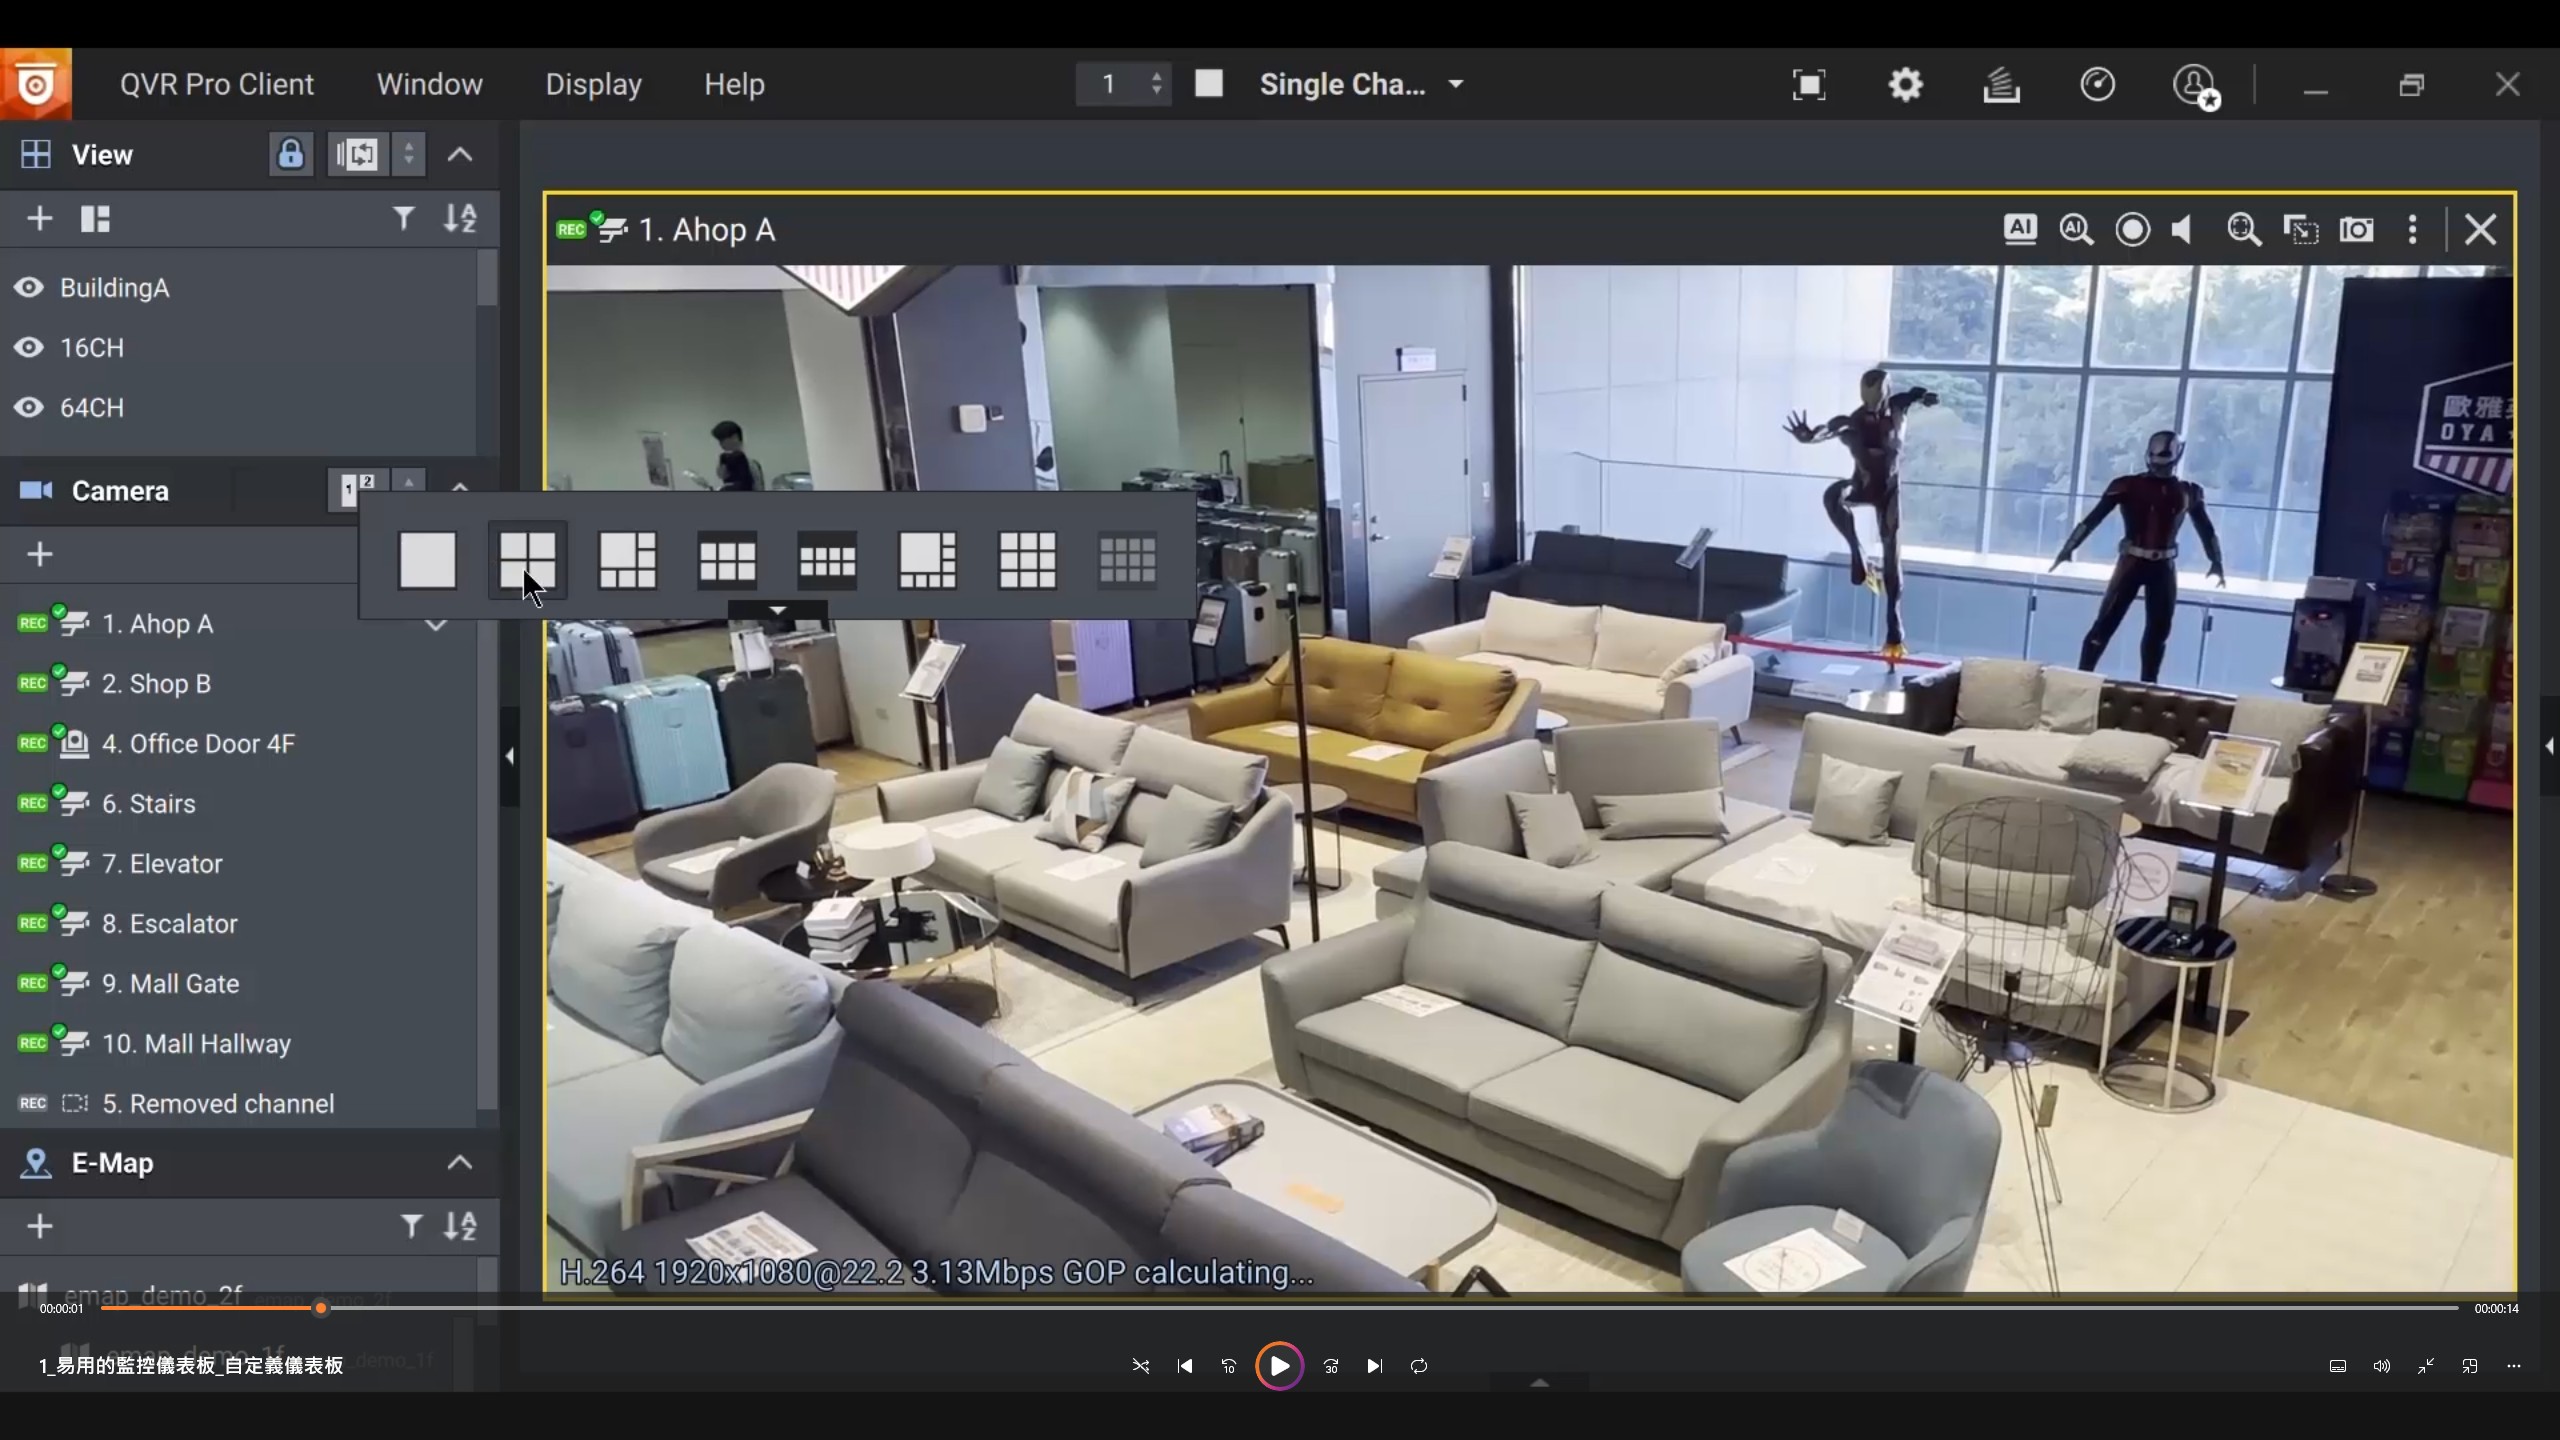The image size is (2560, 1440).
Task: Toggle 64CH view eye icon
Action: click(x=29, y=408)
